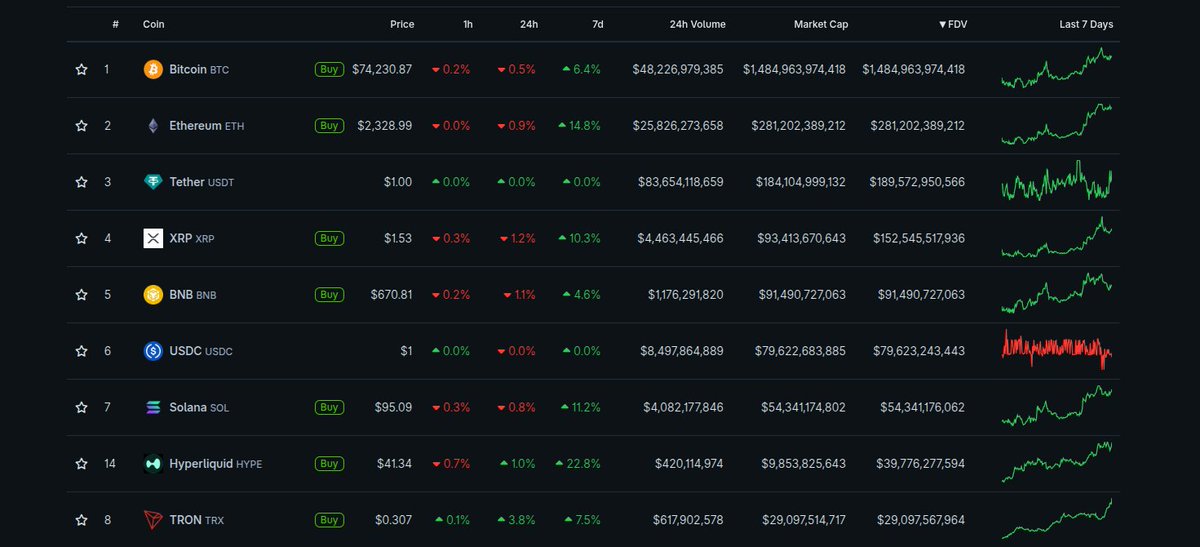Open the Bitcoin BTC coin link
Screen dimensions: 1200x547
pyautogui.click(x=199, y=70)
